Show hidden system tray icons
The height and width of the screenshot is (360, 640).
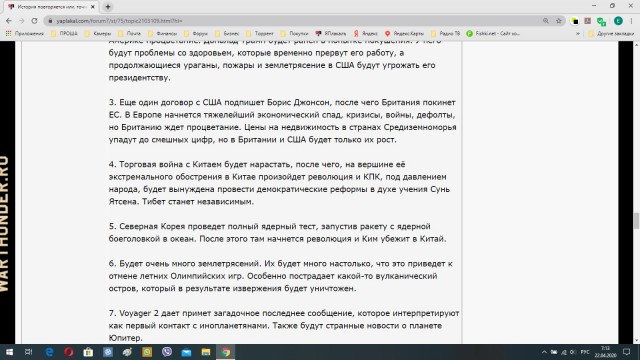click(x=544, y=352)
